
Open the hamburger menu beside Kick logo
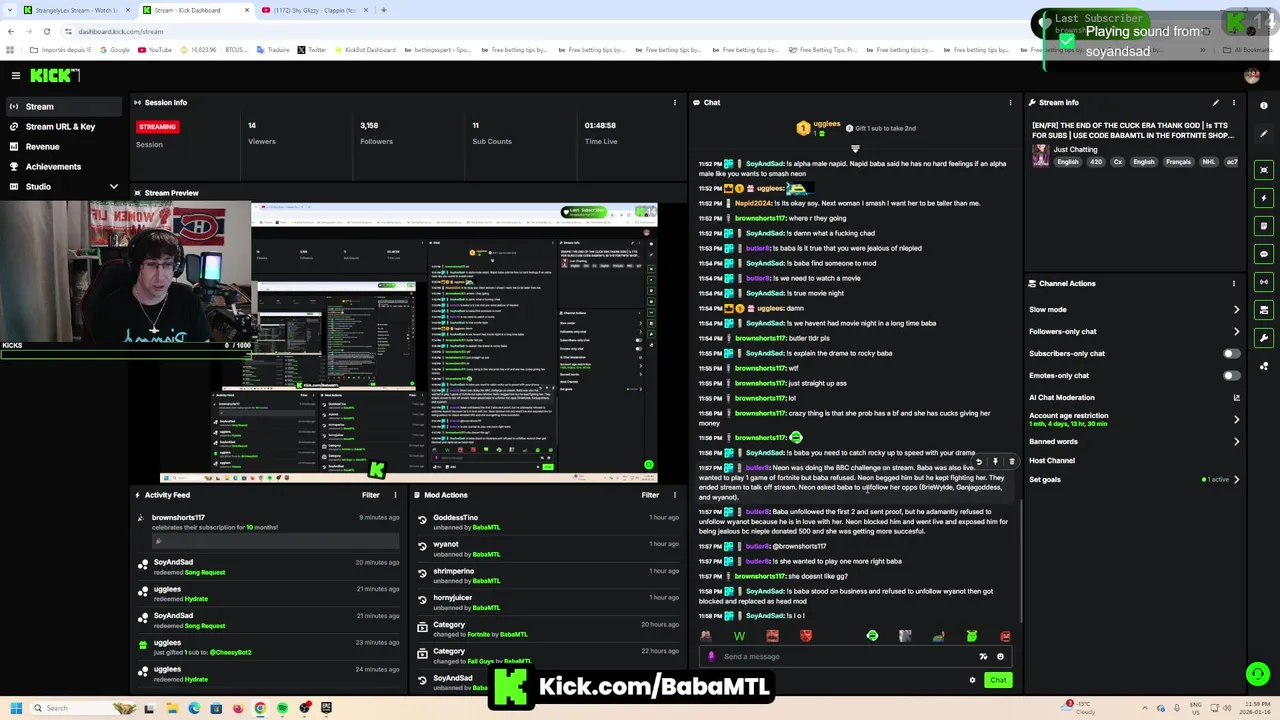click(x=16, y=75)
